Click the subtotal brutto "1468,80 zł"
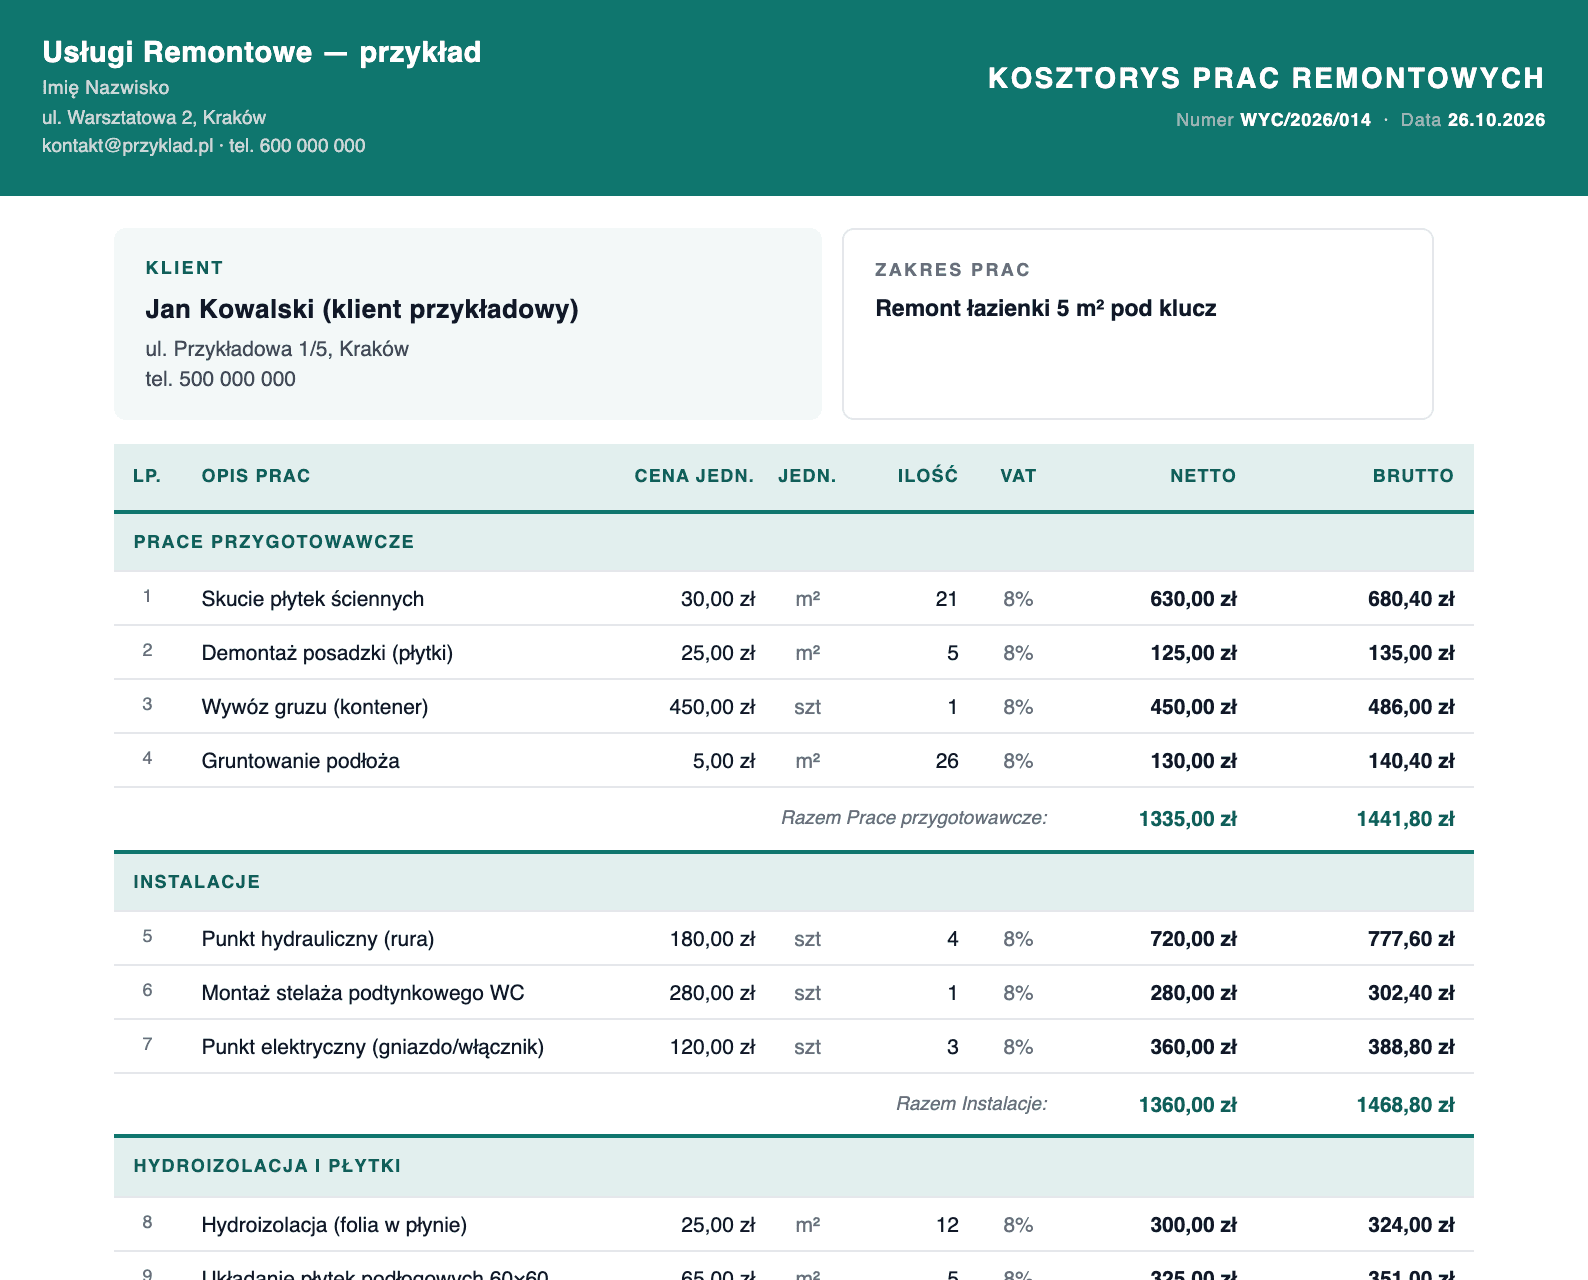1588x1280 pixels. 1405,1105
